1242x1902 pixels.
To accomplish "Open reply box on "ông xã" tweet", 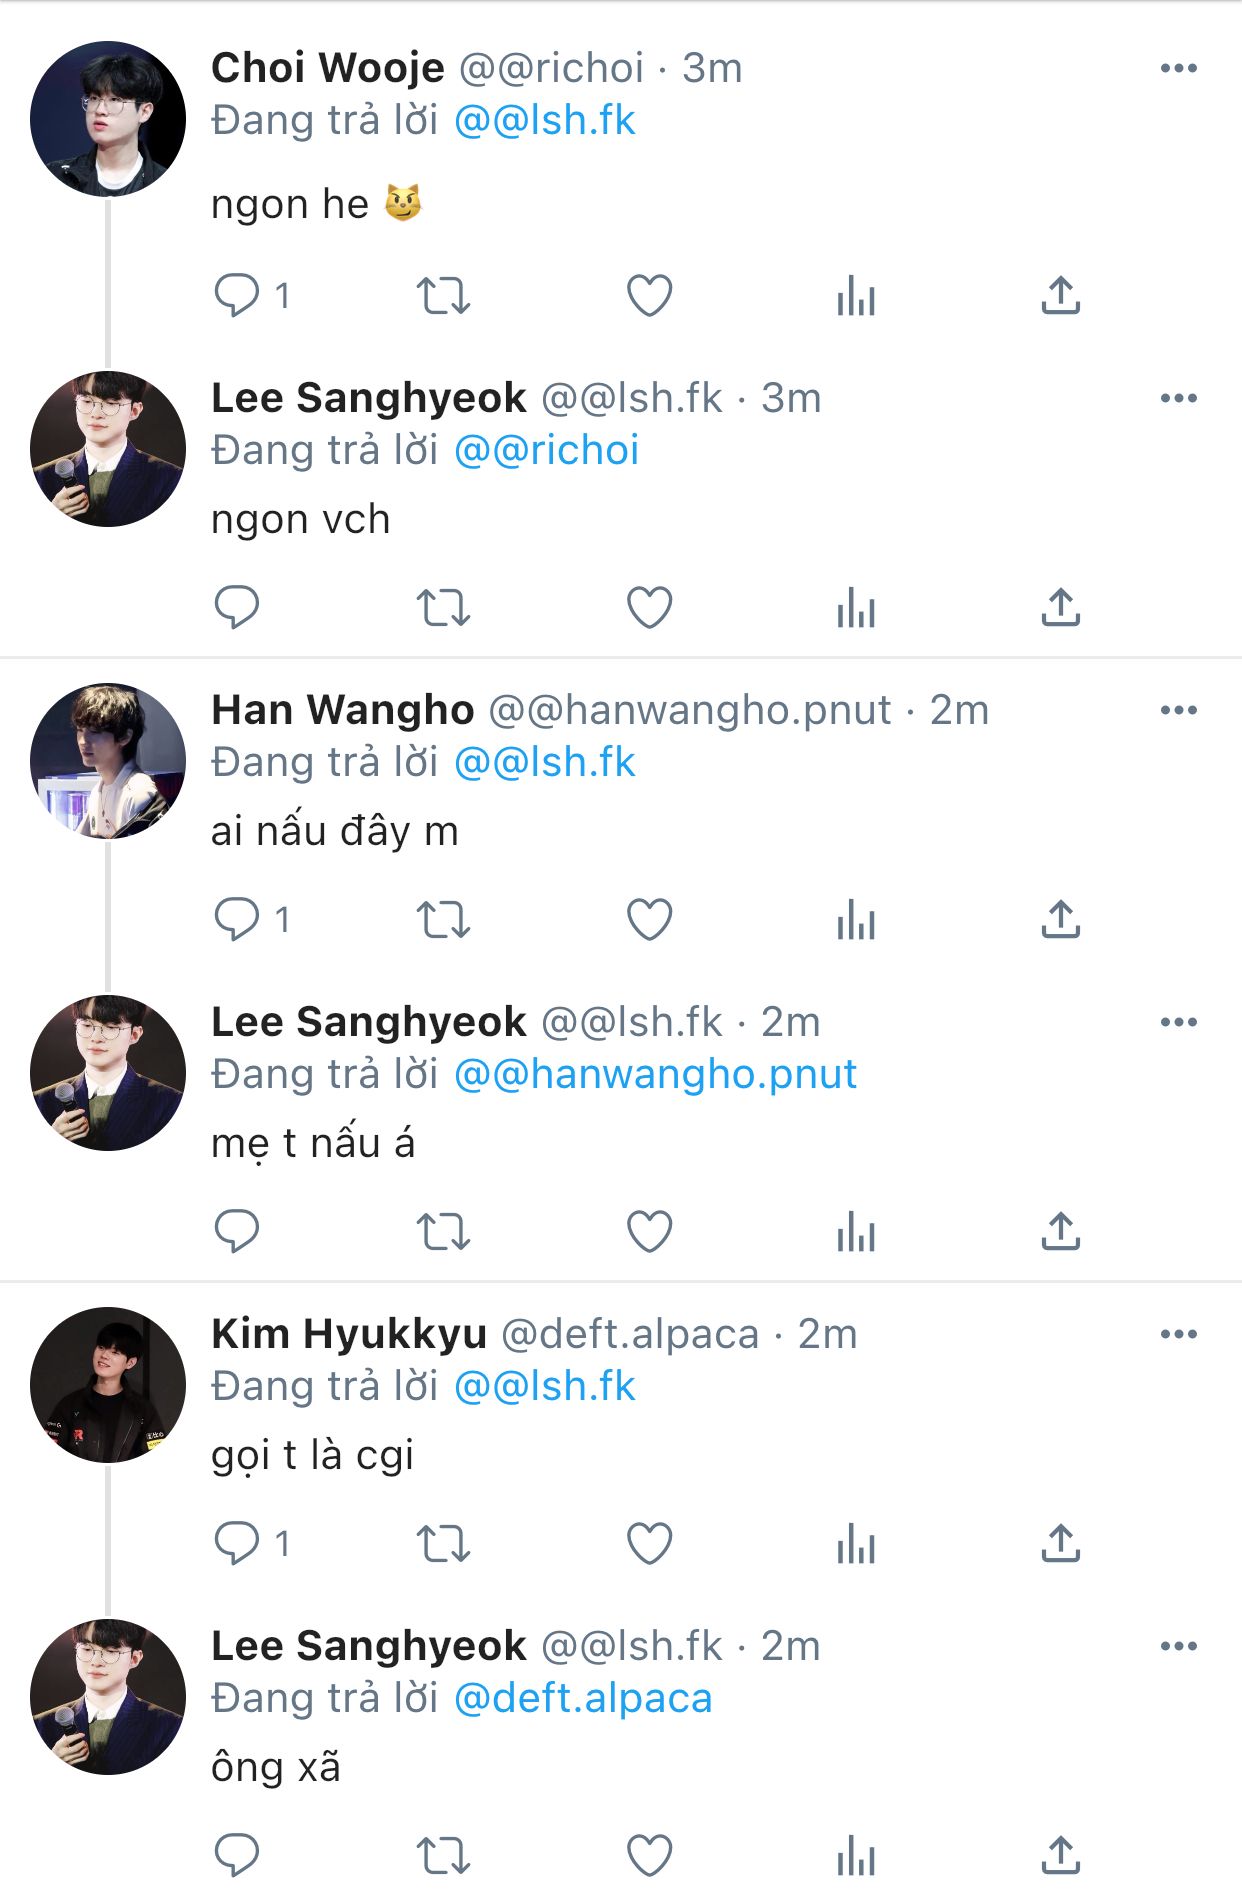I will point(237,1856).
